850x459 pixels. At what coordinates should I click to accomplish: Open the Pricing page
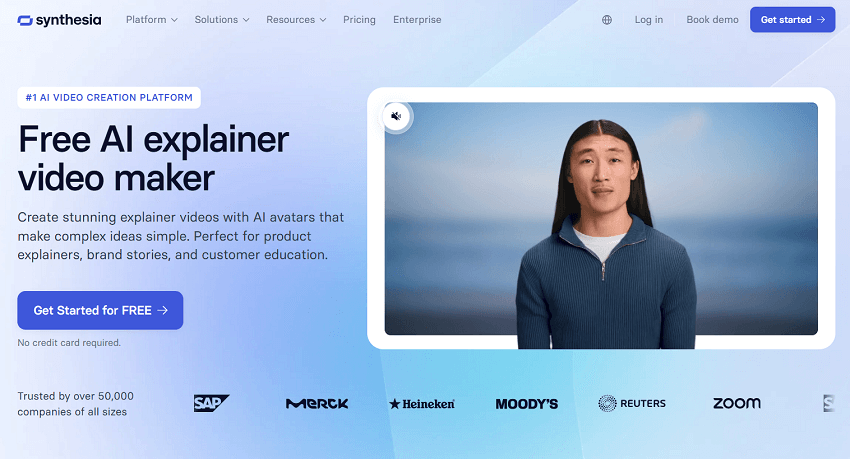click(359, 20)
